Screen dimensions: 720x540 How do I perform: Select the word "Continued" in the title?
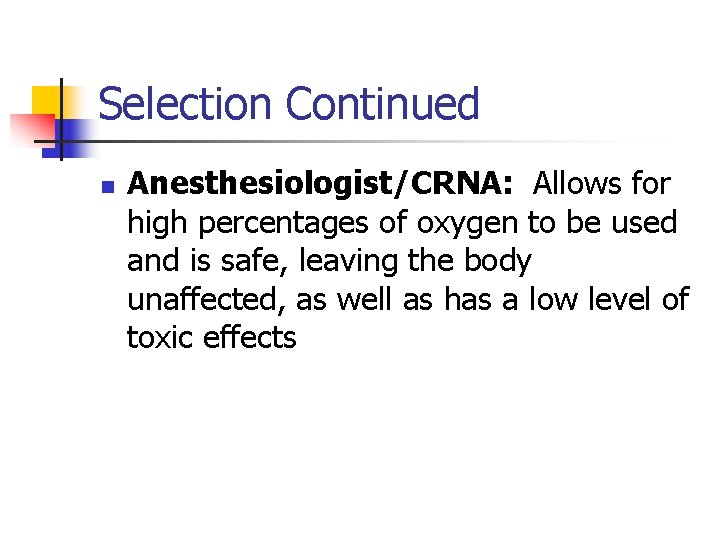click(382, 103)
